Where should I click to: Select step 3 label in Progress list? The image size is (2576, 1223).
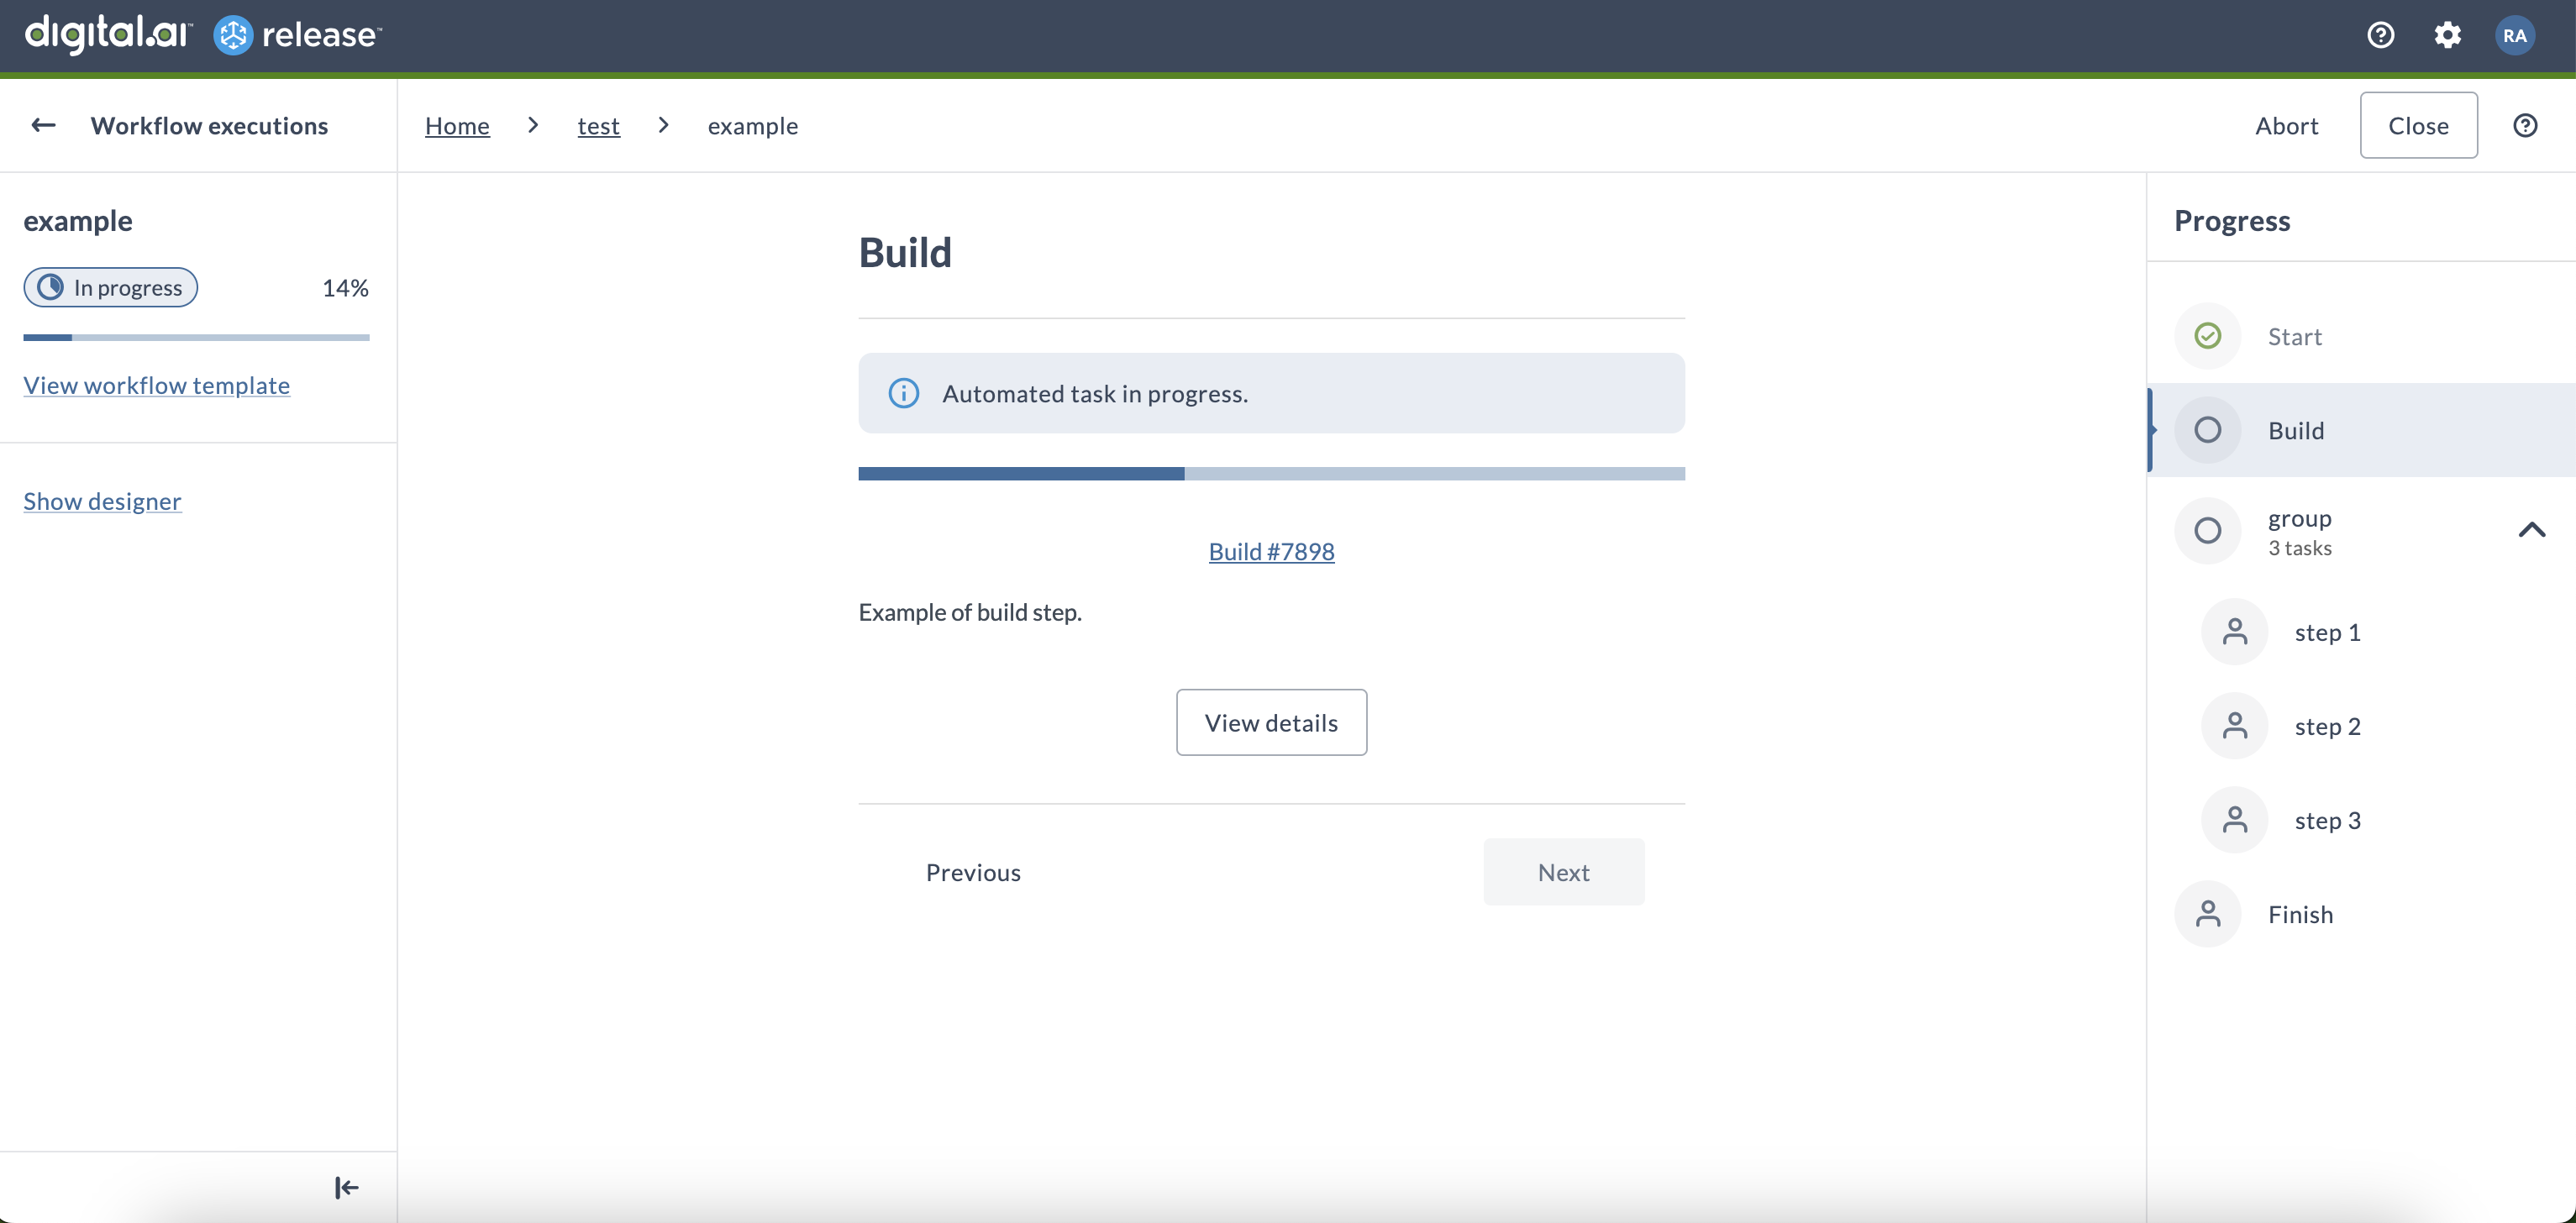click(2327, 820)
